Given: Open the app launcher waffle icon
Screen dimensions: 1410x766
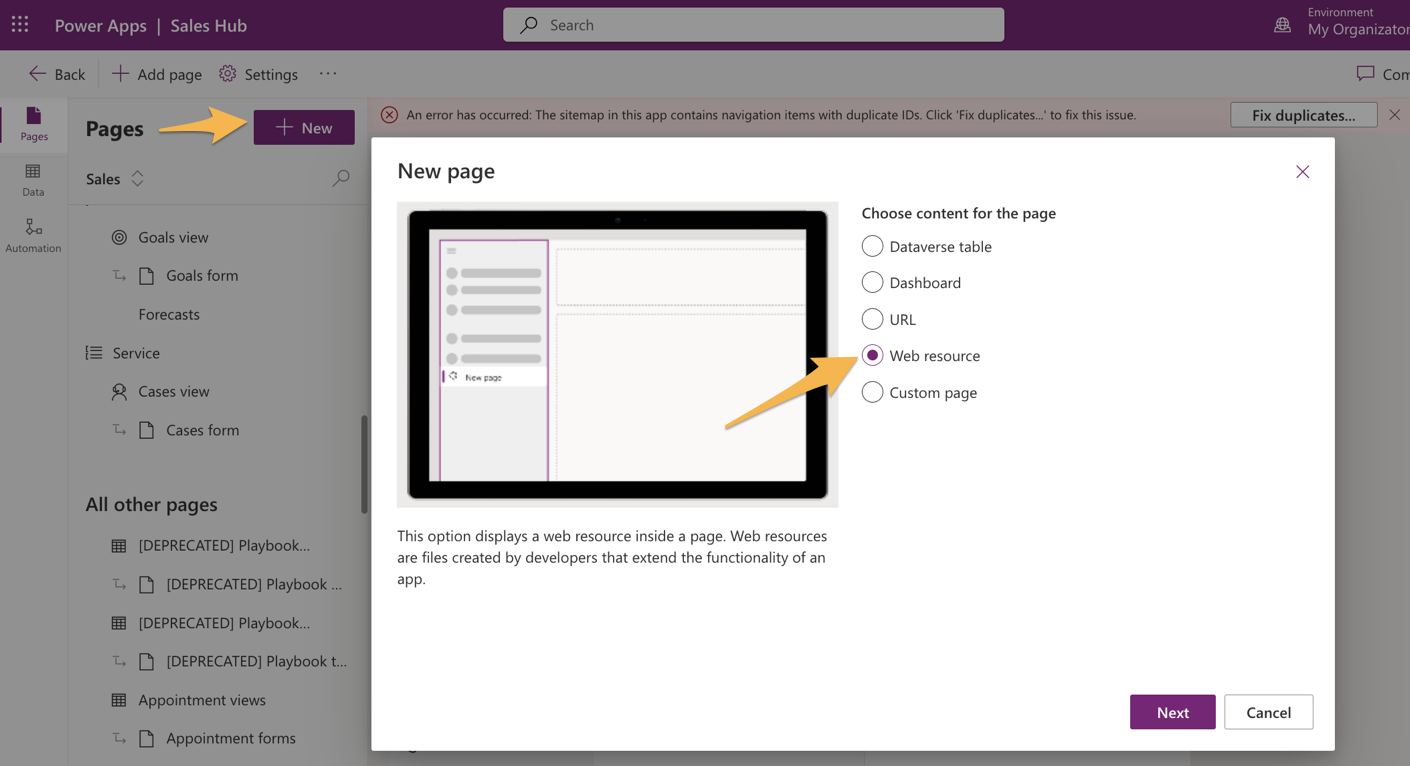Looking at the screenshot, I should click(x=20, y=24).
